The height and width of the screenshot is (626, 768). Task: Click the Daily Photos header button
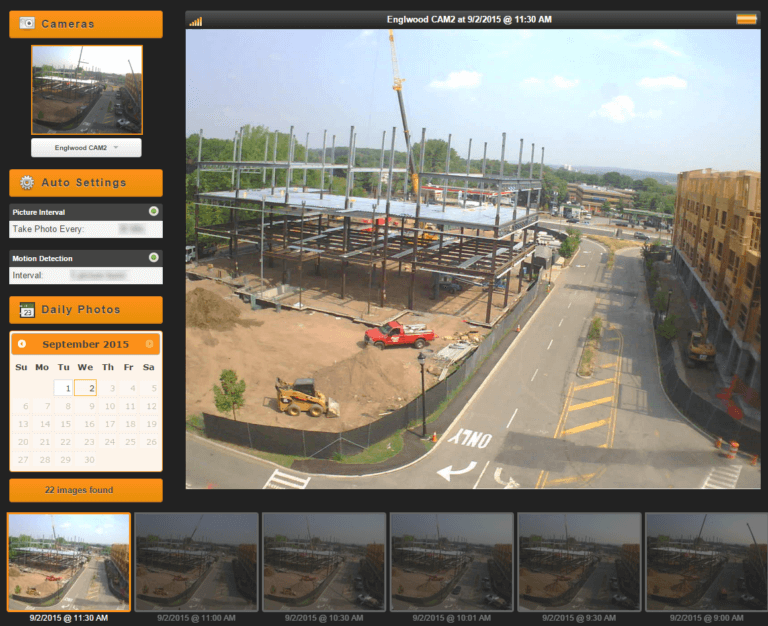[x=86, y=310]
